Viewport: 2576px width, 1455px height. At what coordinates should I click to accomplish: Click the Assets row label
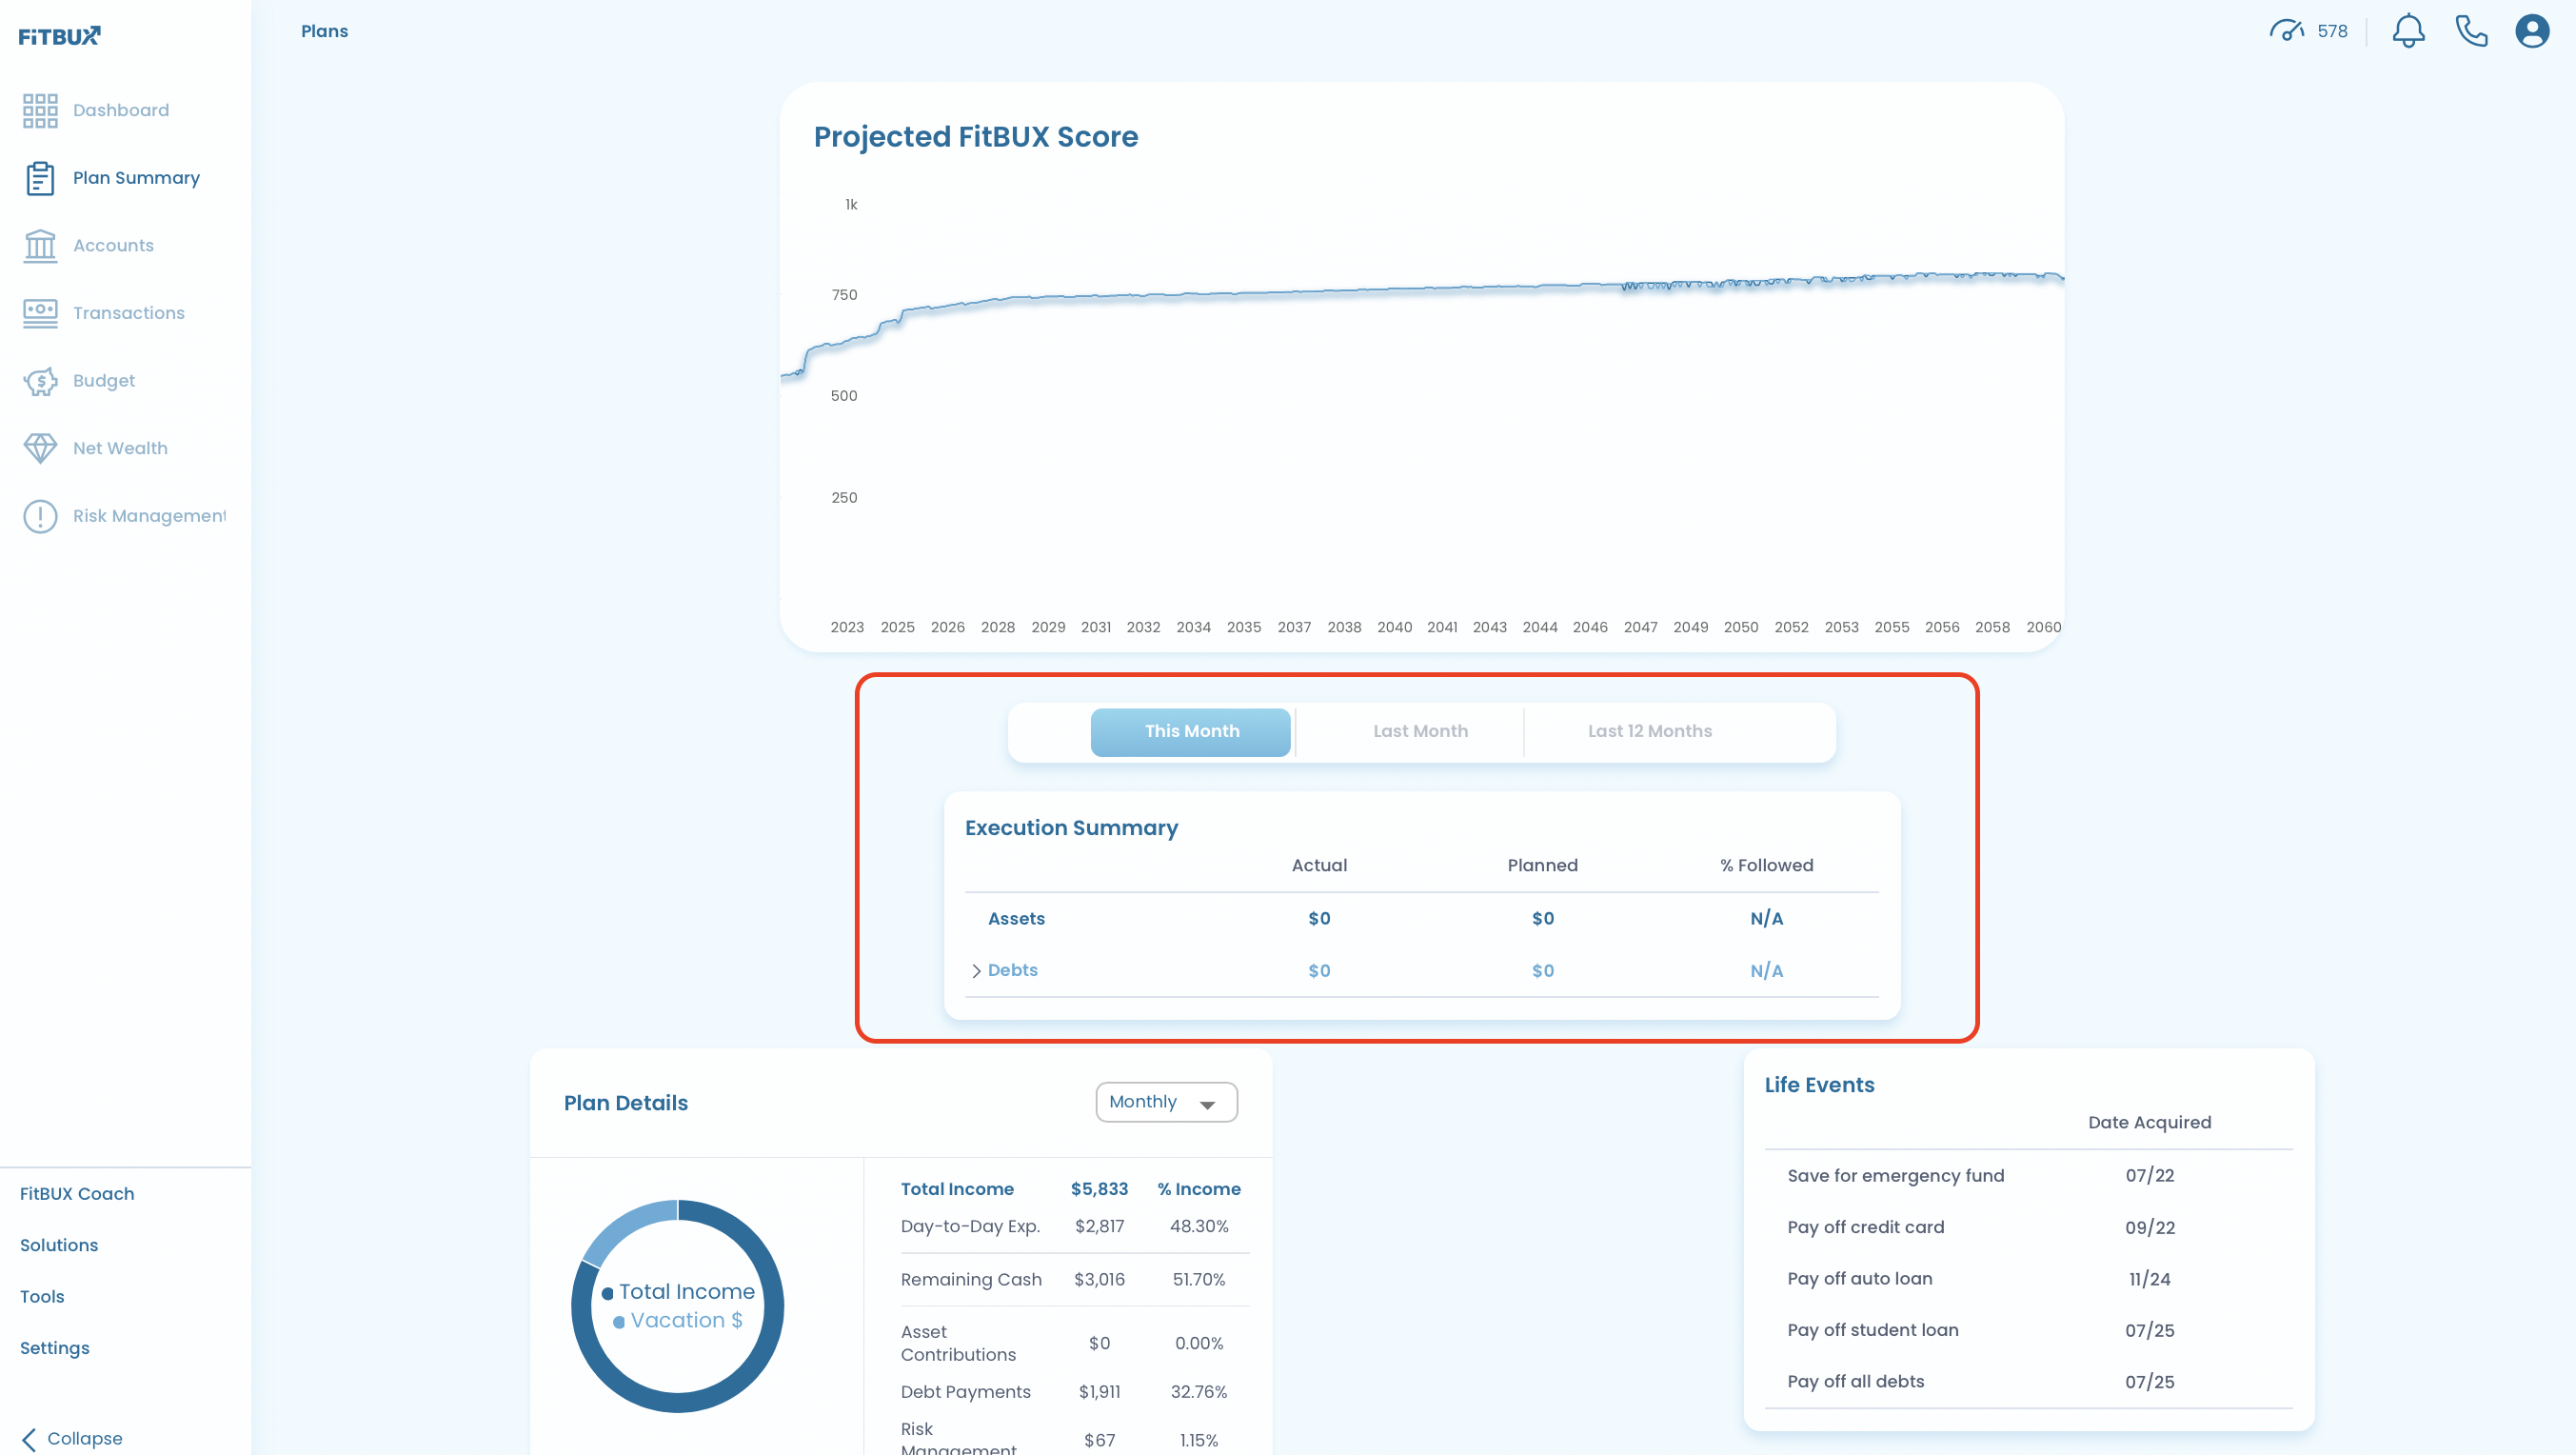[1016, 919]
